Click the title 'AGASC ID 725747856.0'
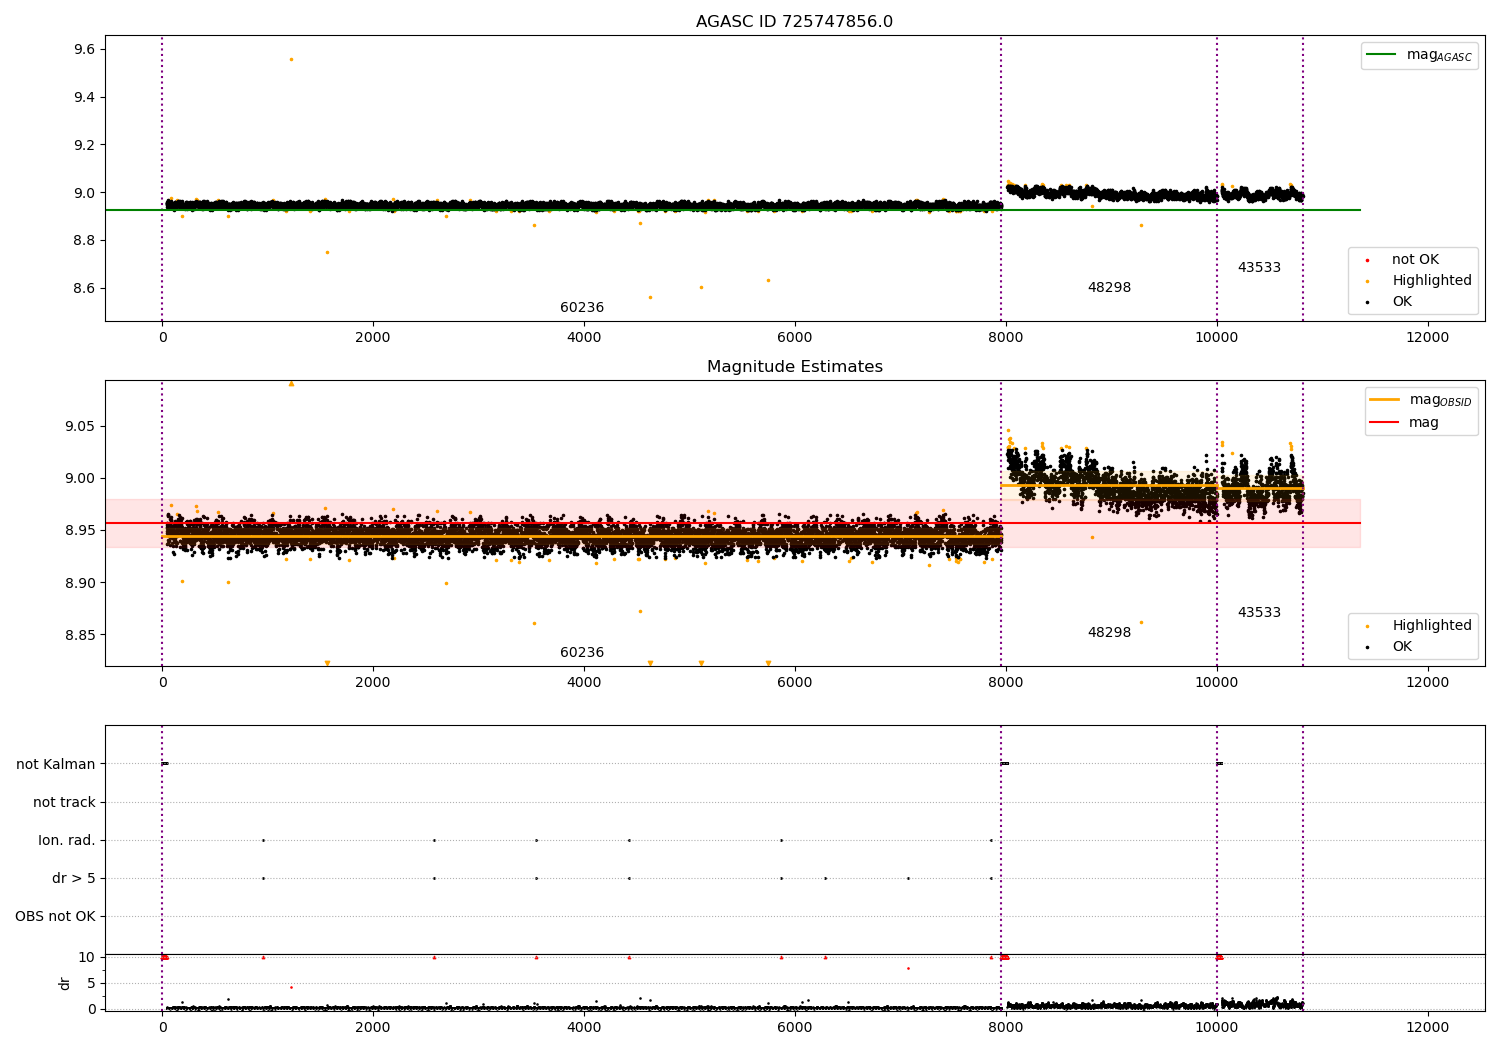The image size is (1500, 1050). (x=794, y=22)
